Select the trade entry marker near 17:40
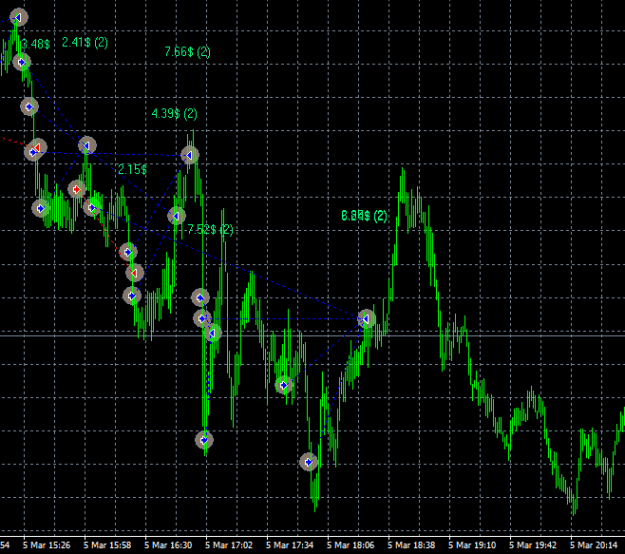This screenshot has height=554, width=625. point(284,385)
